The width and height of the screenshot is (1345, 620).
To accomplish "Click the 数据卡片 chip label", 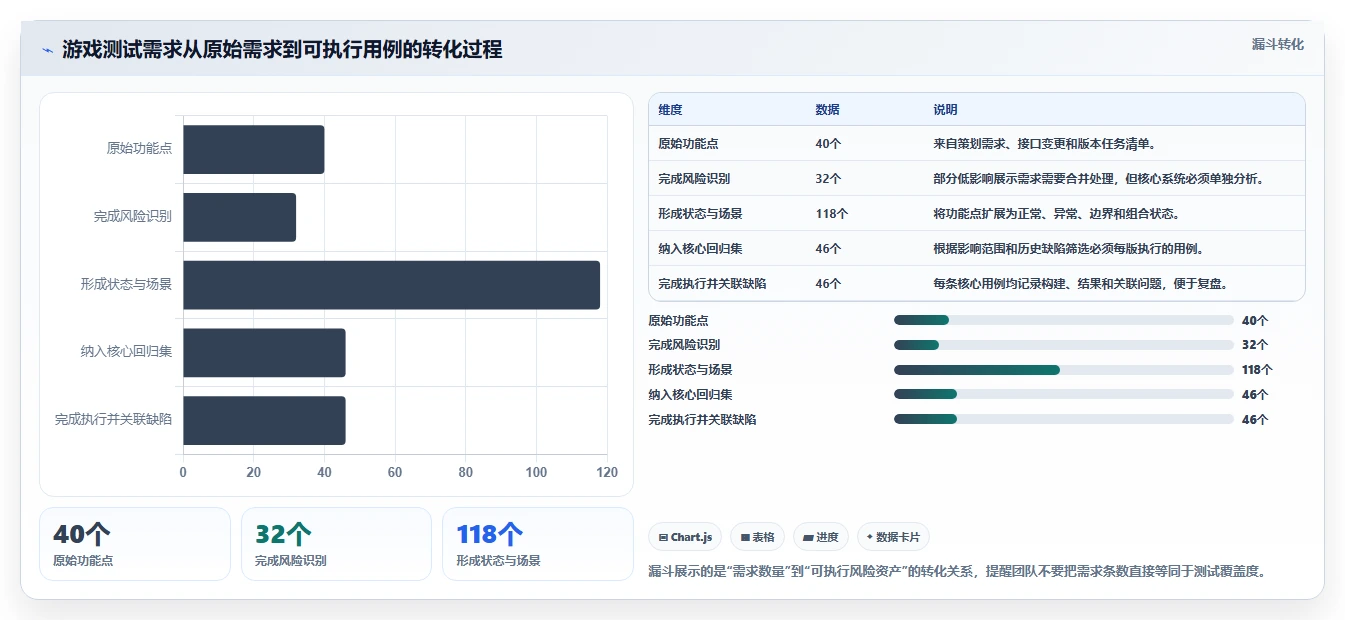I will 897,538.
